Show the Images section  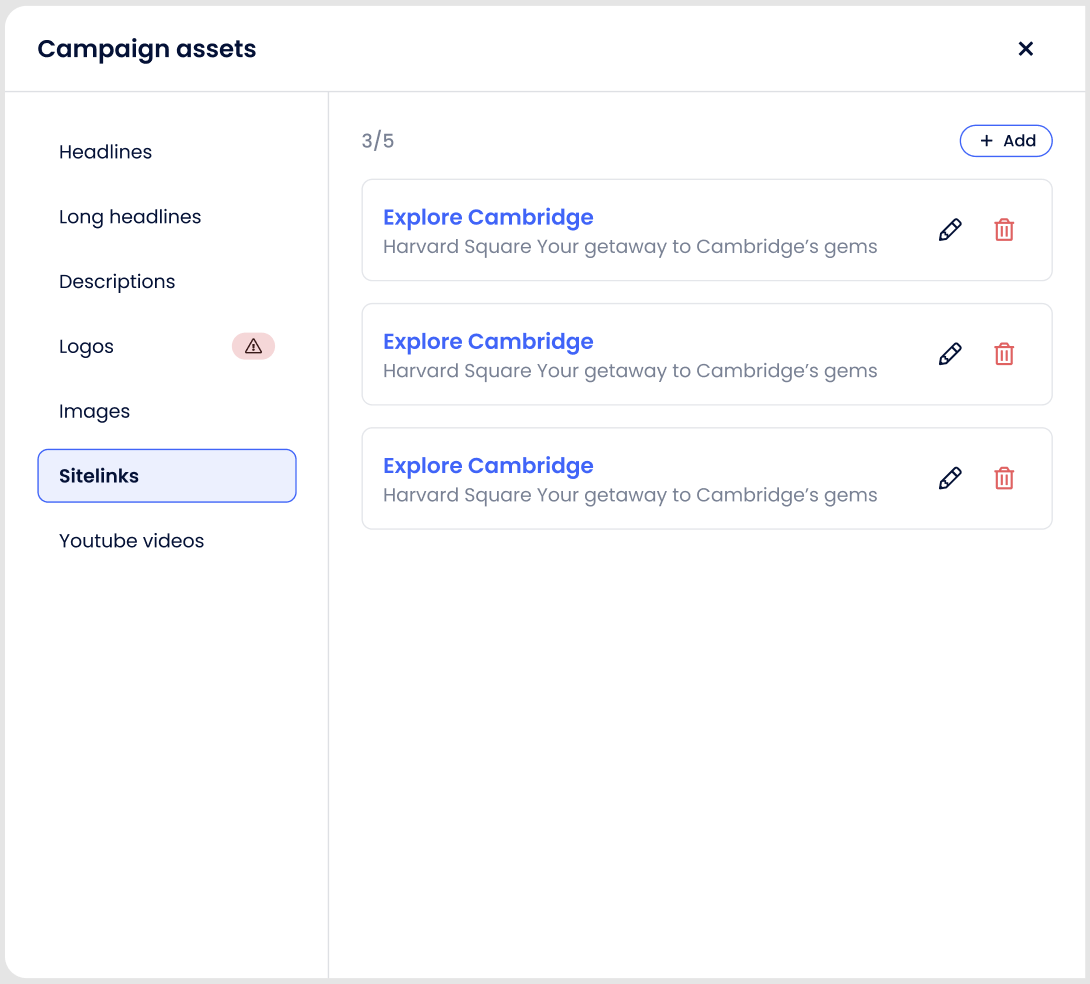[x=94, y=411]
